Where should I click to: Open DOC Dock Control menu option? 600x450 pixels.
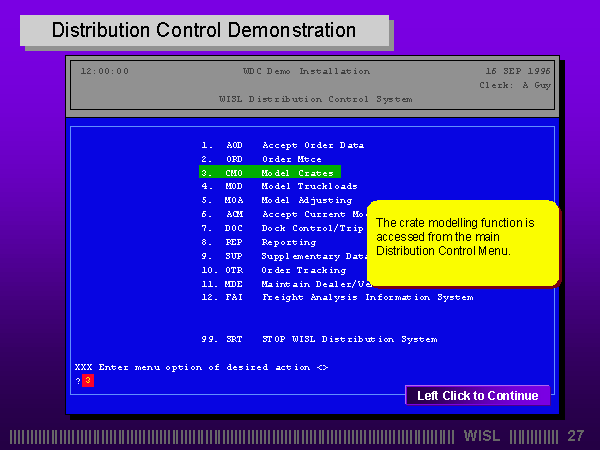[285, 228]
